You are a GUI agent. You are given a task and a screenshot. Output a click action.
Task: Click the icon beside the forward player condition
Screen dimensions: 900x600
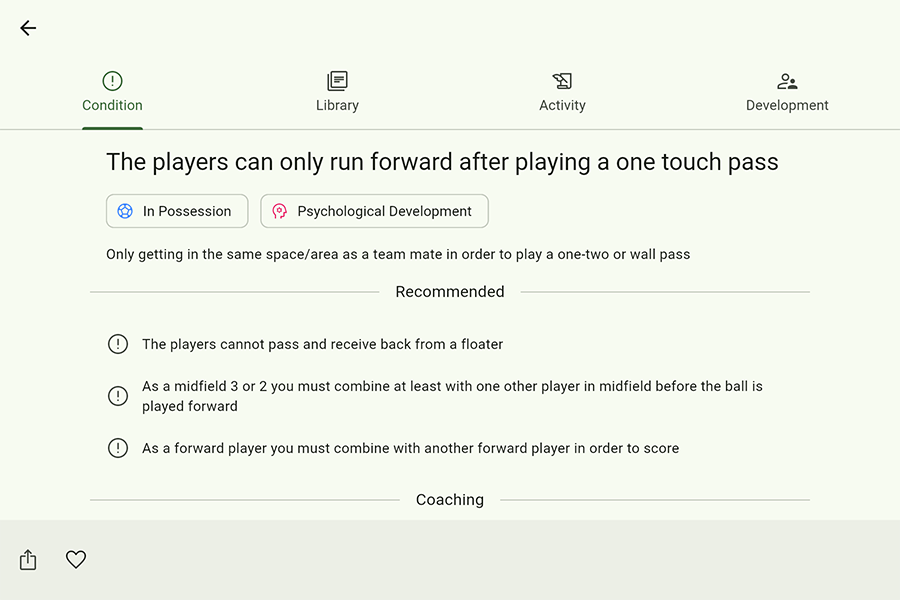coord(118,448)
